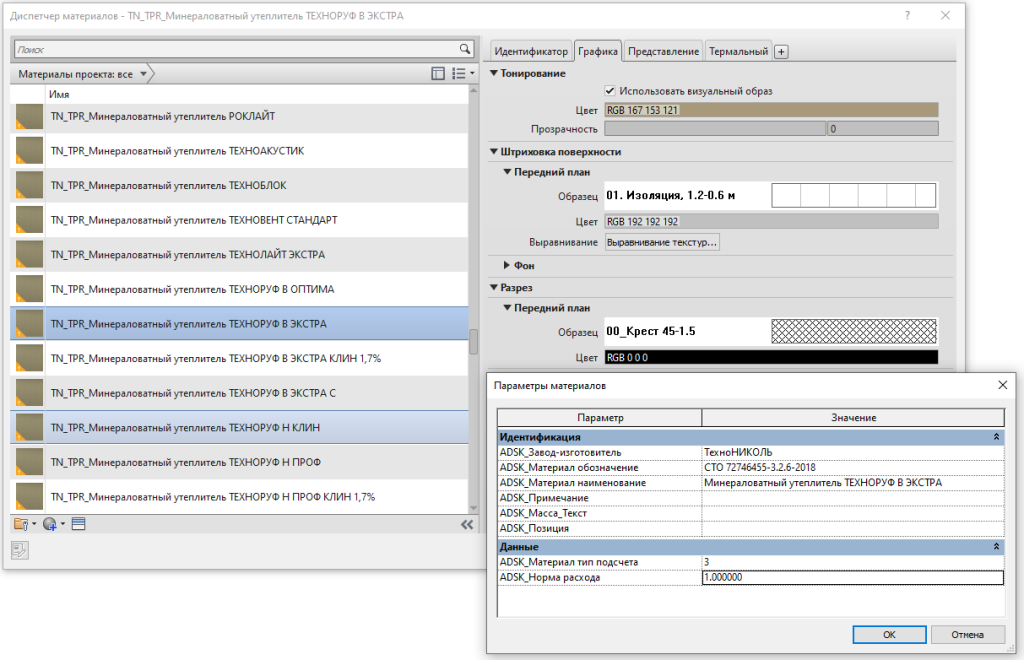Click the create new material icon
1024x660 pixels.
51,524
